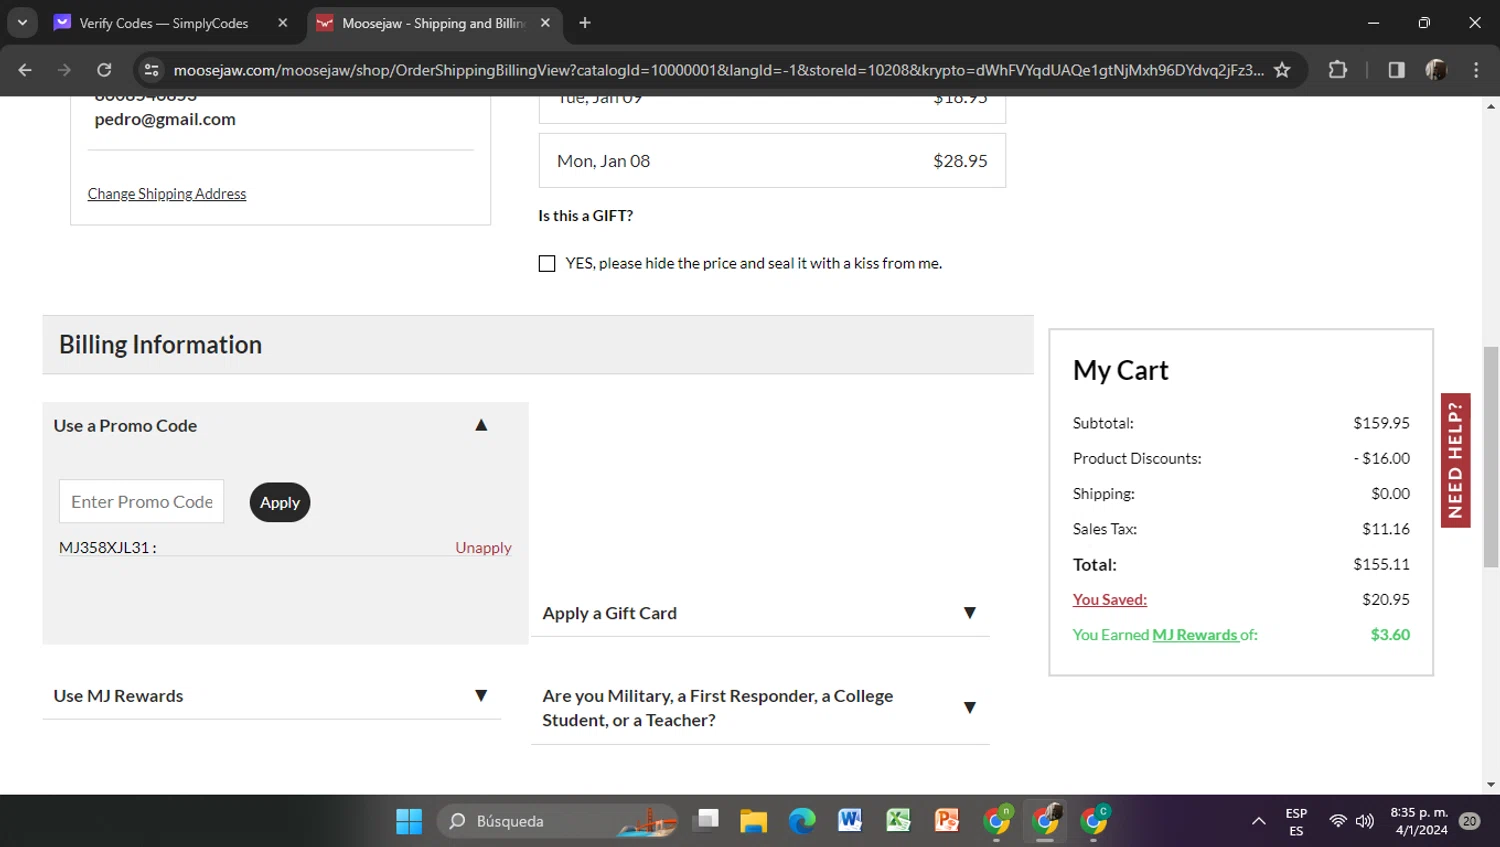Close the Moosejaw Shipping and Billing tab

tap(545, 23)
